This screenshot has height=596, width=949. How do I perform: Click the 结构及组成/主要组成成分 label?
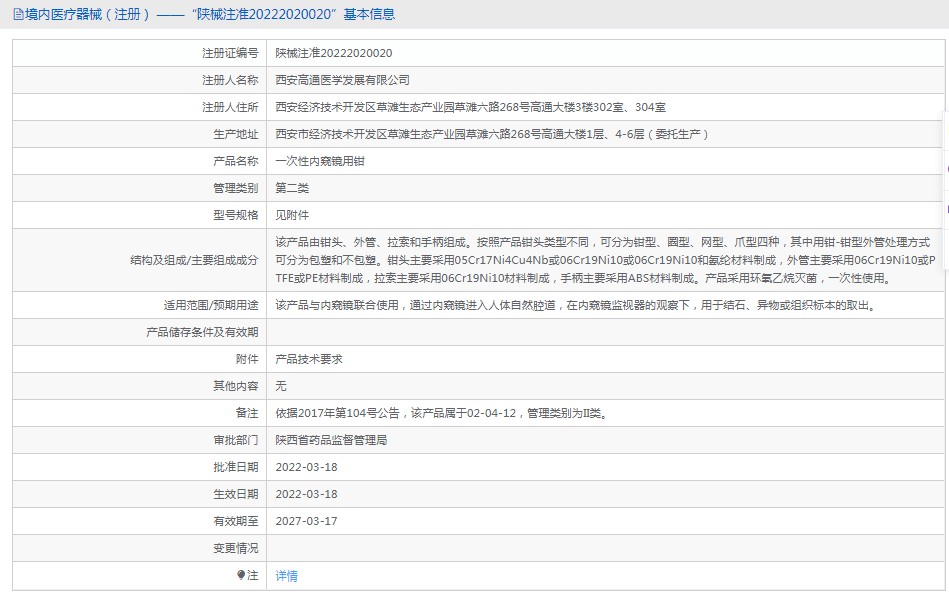pyautogui.click(x=194, y=260)
